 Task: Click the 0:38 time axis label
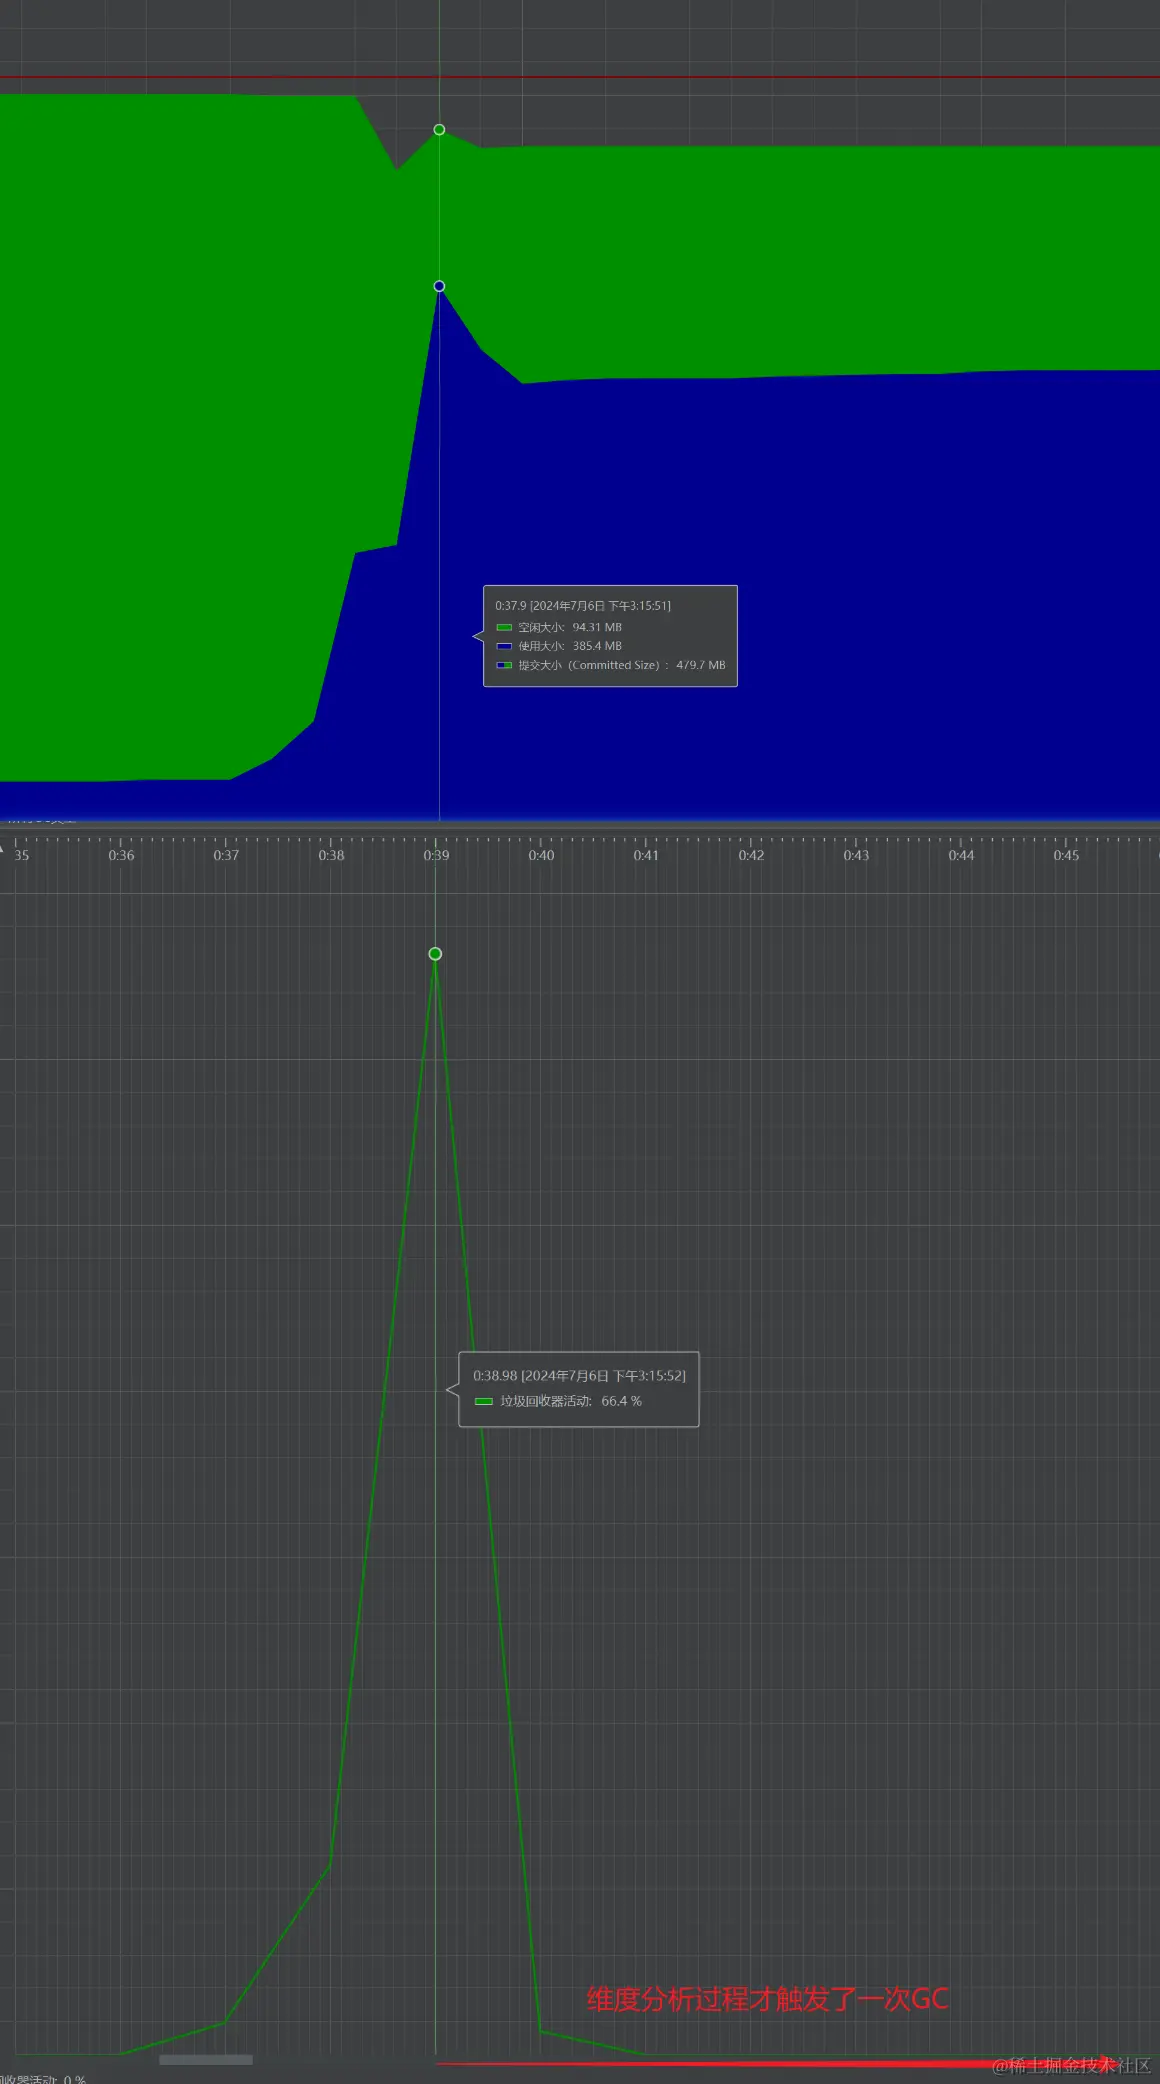pyautogui.click(x=331, y=855)
